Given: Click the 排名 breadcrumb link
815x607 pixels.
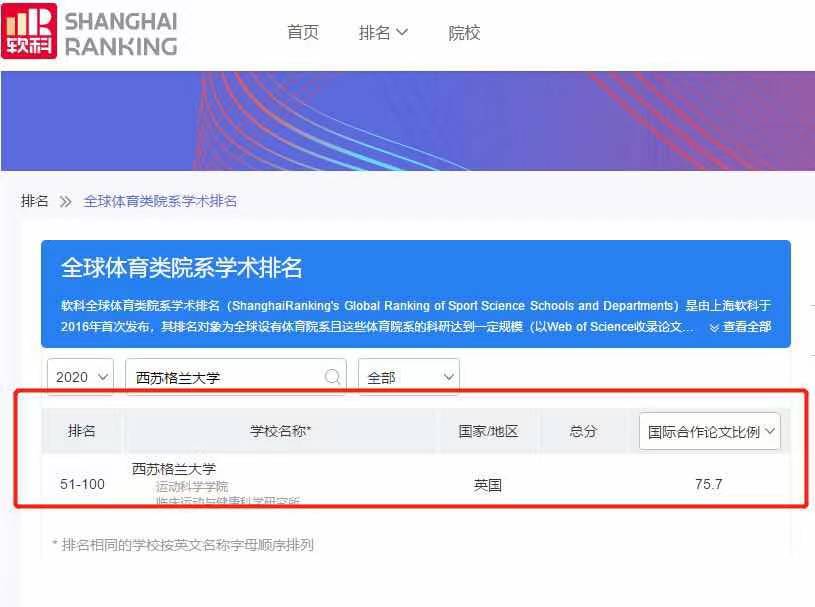Looking at the screenshot, I should coord(35,201).
